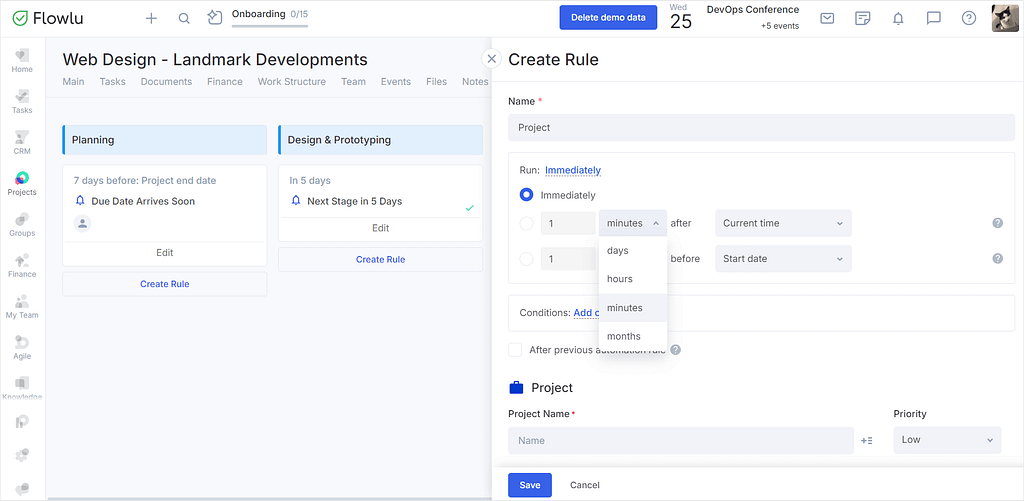Image resolution: width=1024 pixels, height=501 pixels.
Task: Click the assignee avatar on the Planning rule
Action: click(x=82, y=223)
